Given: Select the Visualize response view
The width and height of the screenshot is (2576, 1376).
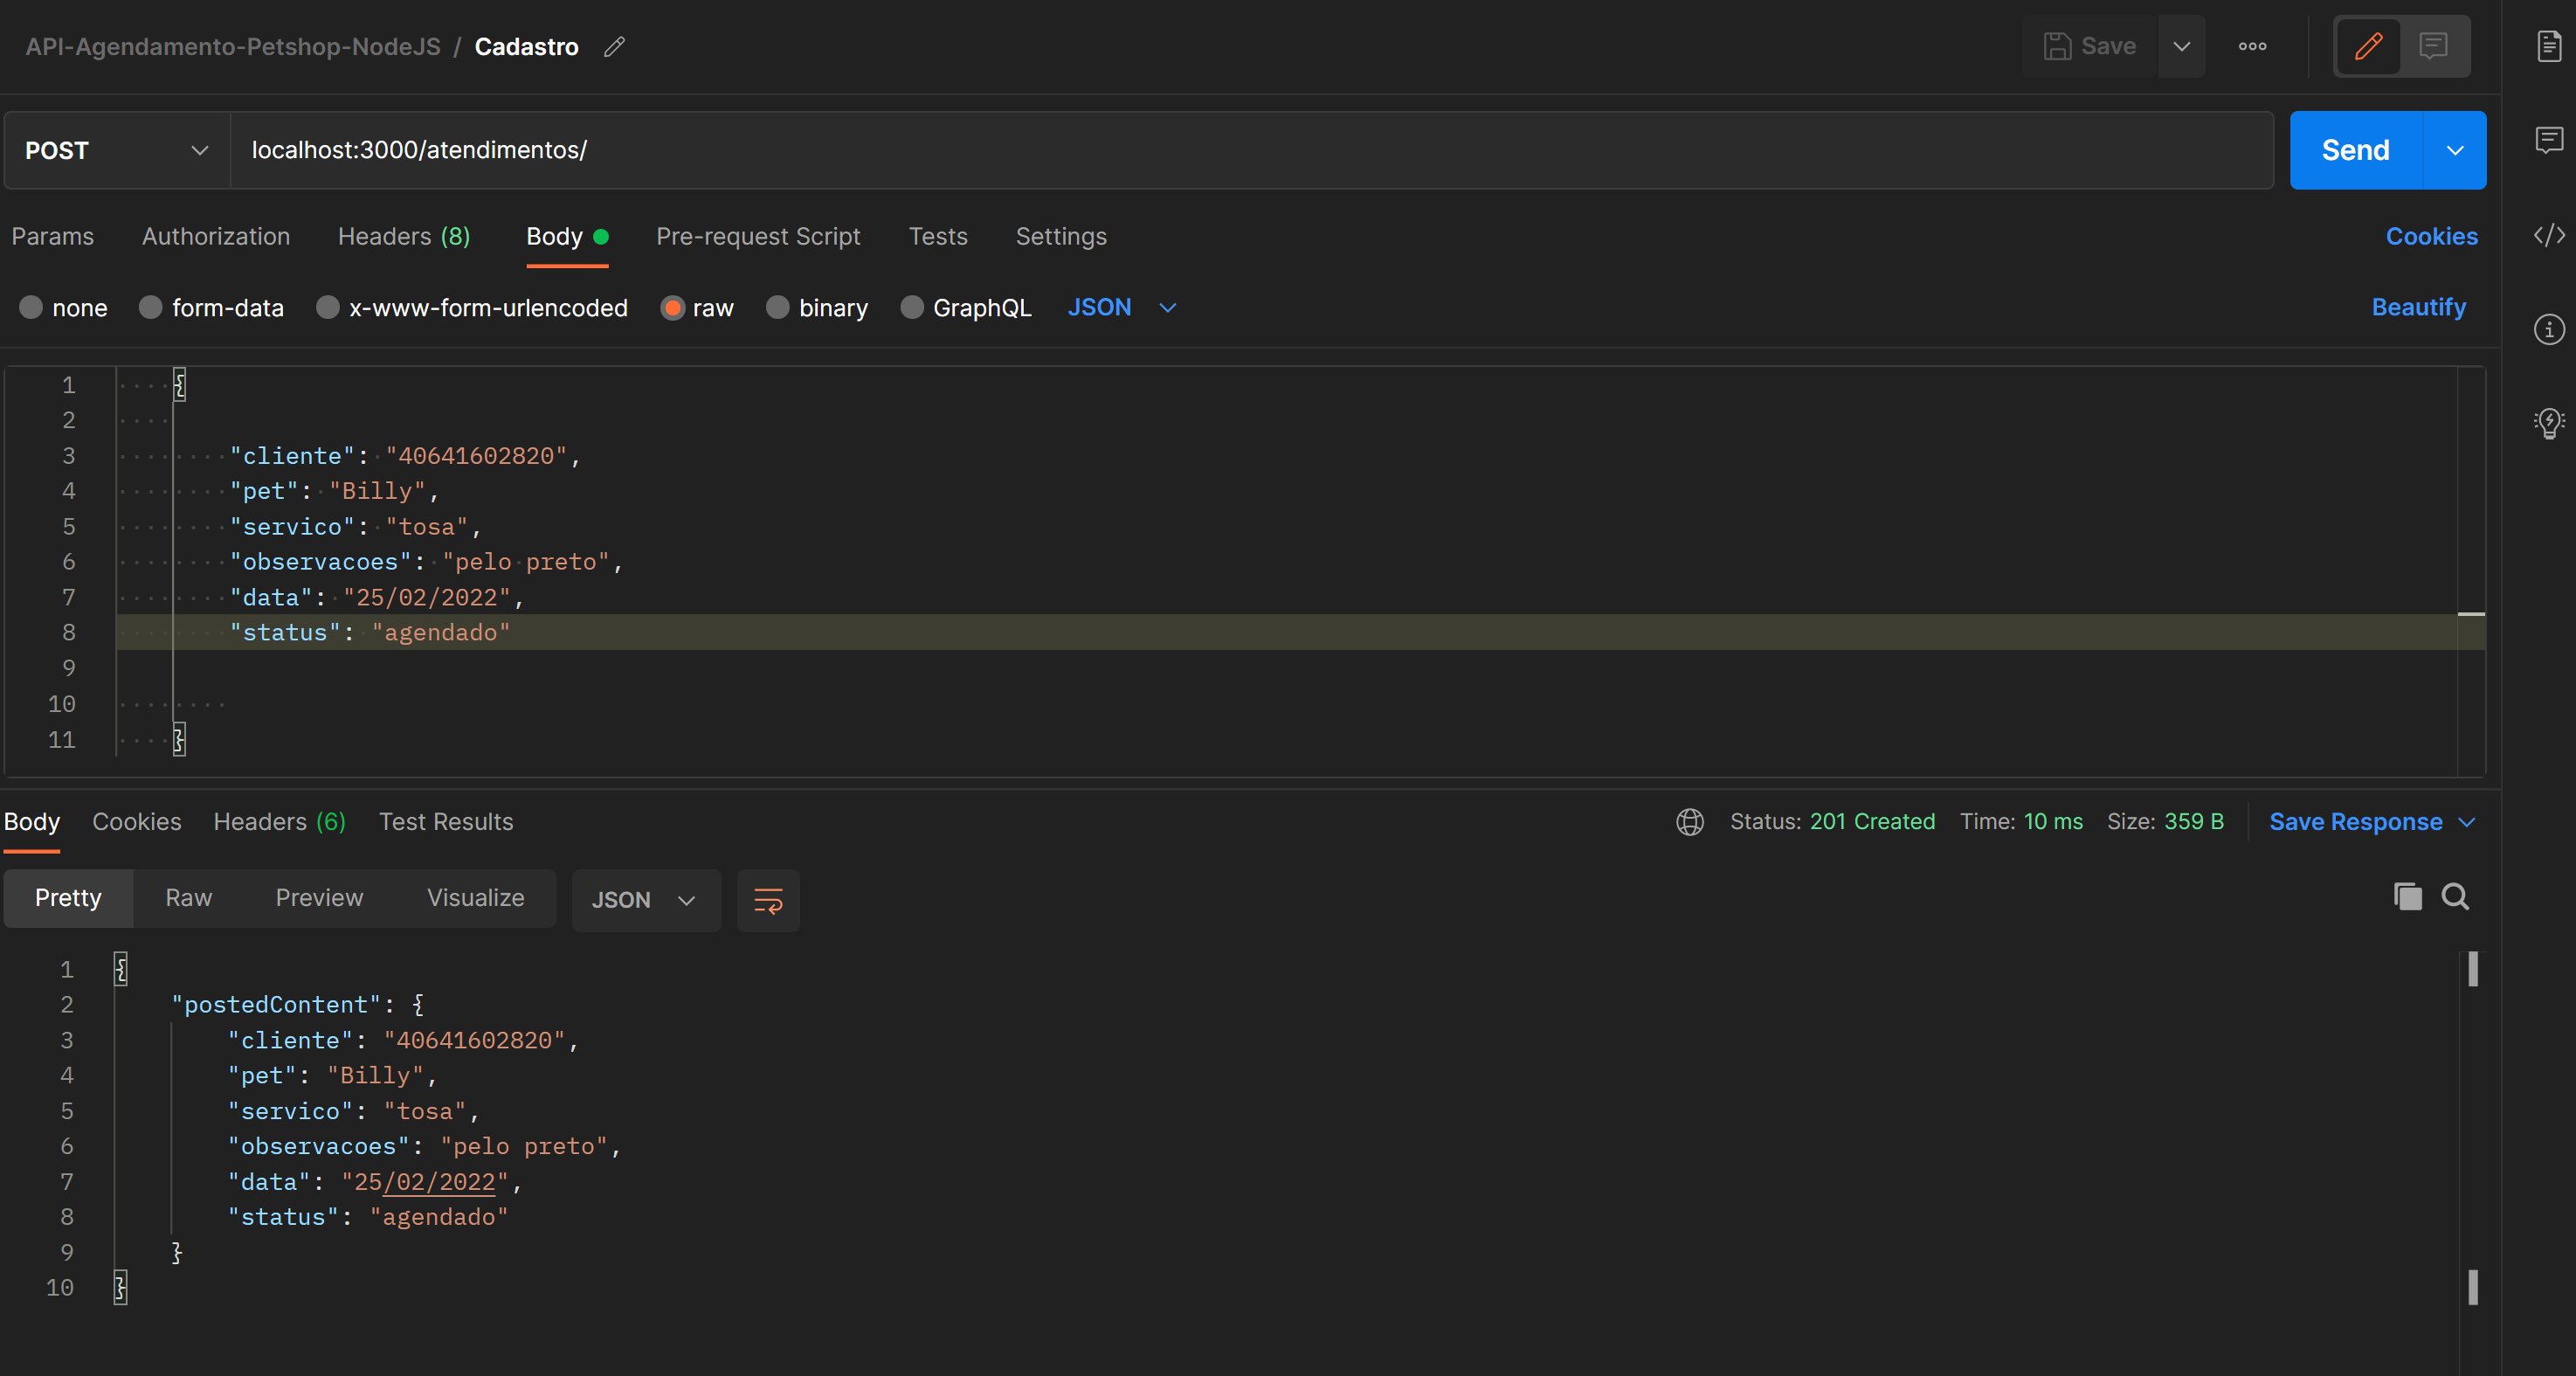Looking at the screenshot, I should click(476, 898).
